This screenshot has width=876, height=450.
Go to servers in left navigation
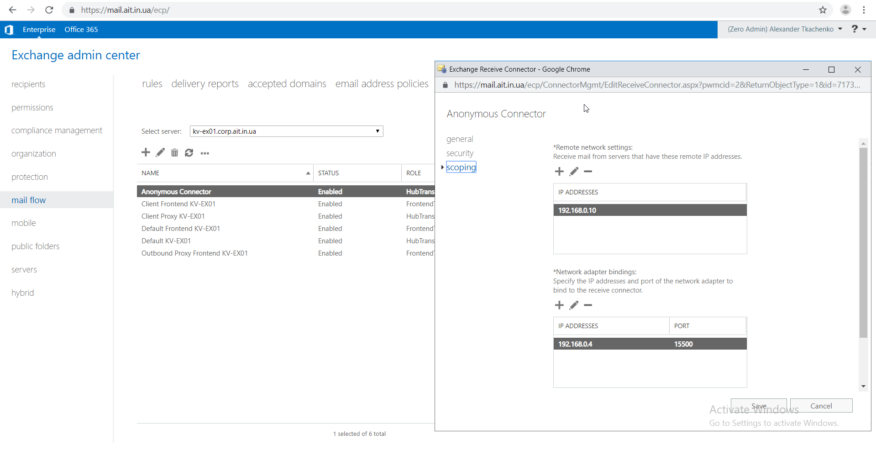tap(24, 269)
